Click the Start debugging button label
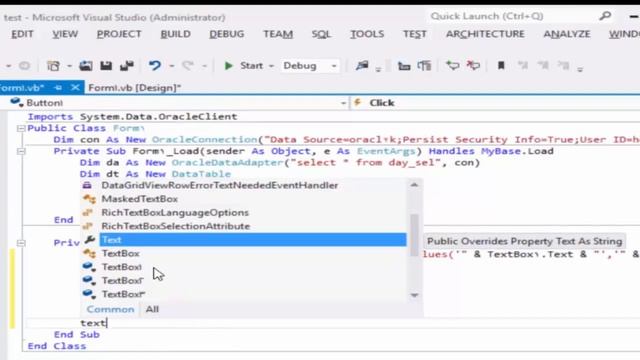The image size is (640, 360). pyautogui.click(x=251, y=66)
